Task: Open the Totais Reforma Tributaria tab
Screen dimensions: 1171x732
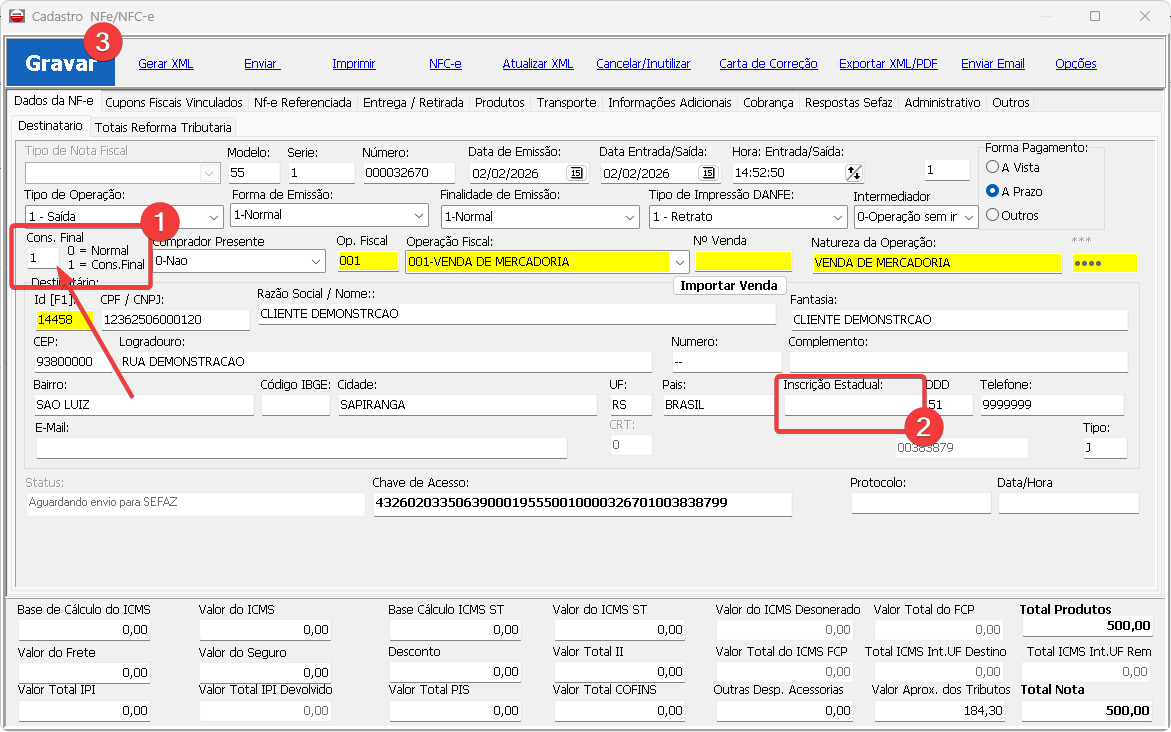Action: (x=163, y=127)
